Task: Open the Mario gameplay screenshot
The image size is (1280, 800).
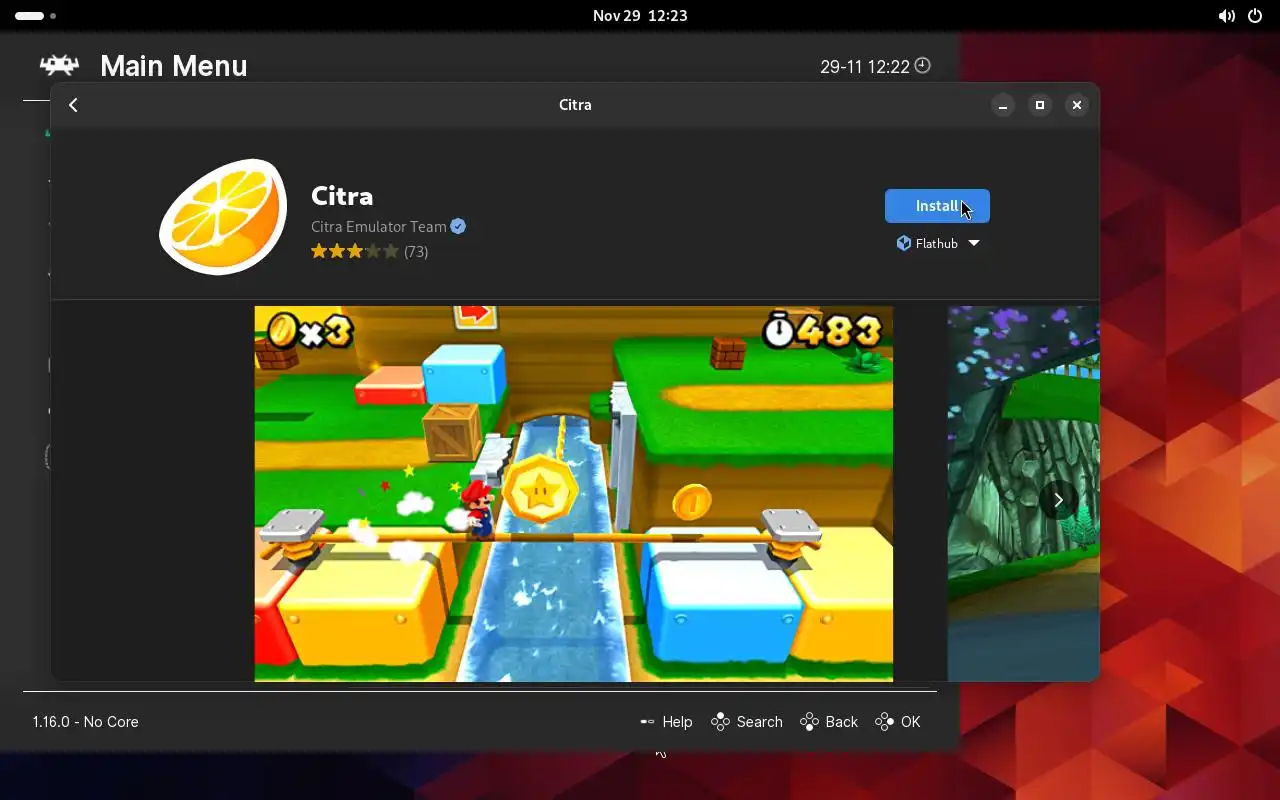Action: [574, 494]
